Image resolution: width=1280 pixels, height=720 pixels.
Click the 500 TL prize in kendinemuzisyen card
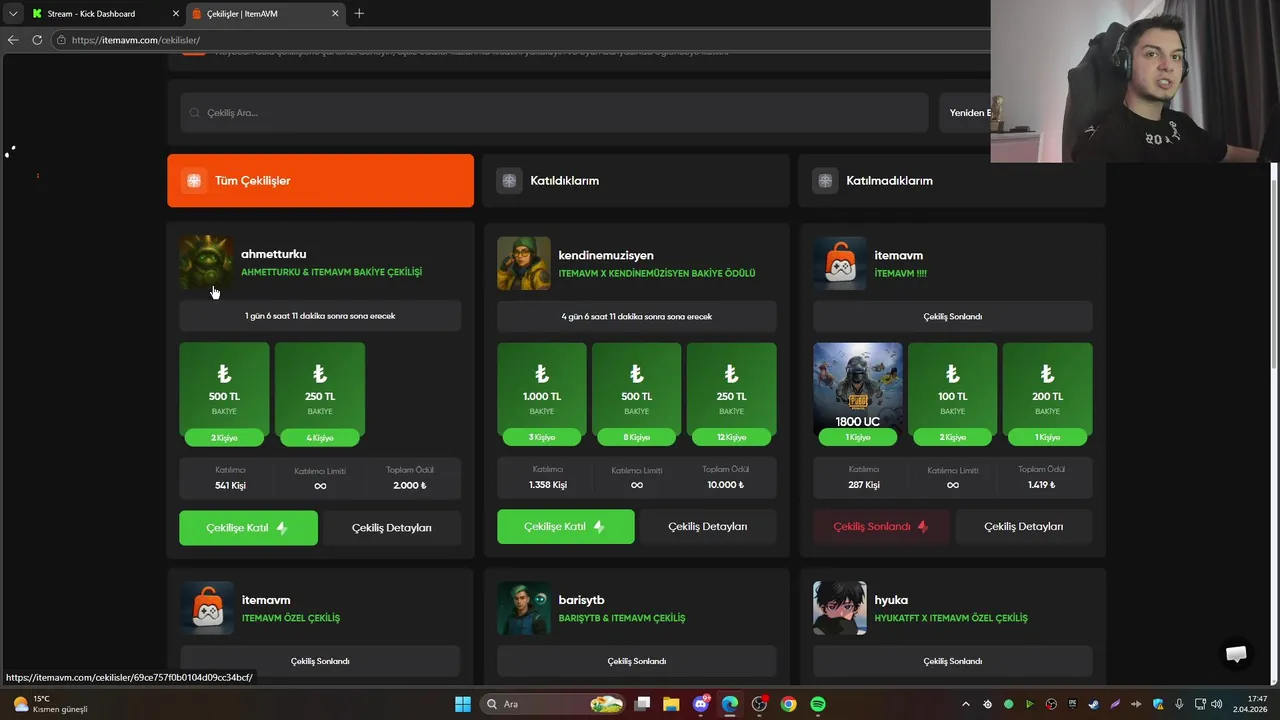tap(637, 394)
